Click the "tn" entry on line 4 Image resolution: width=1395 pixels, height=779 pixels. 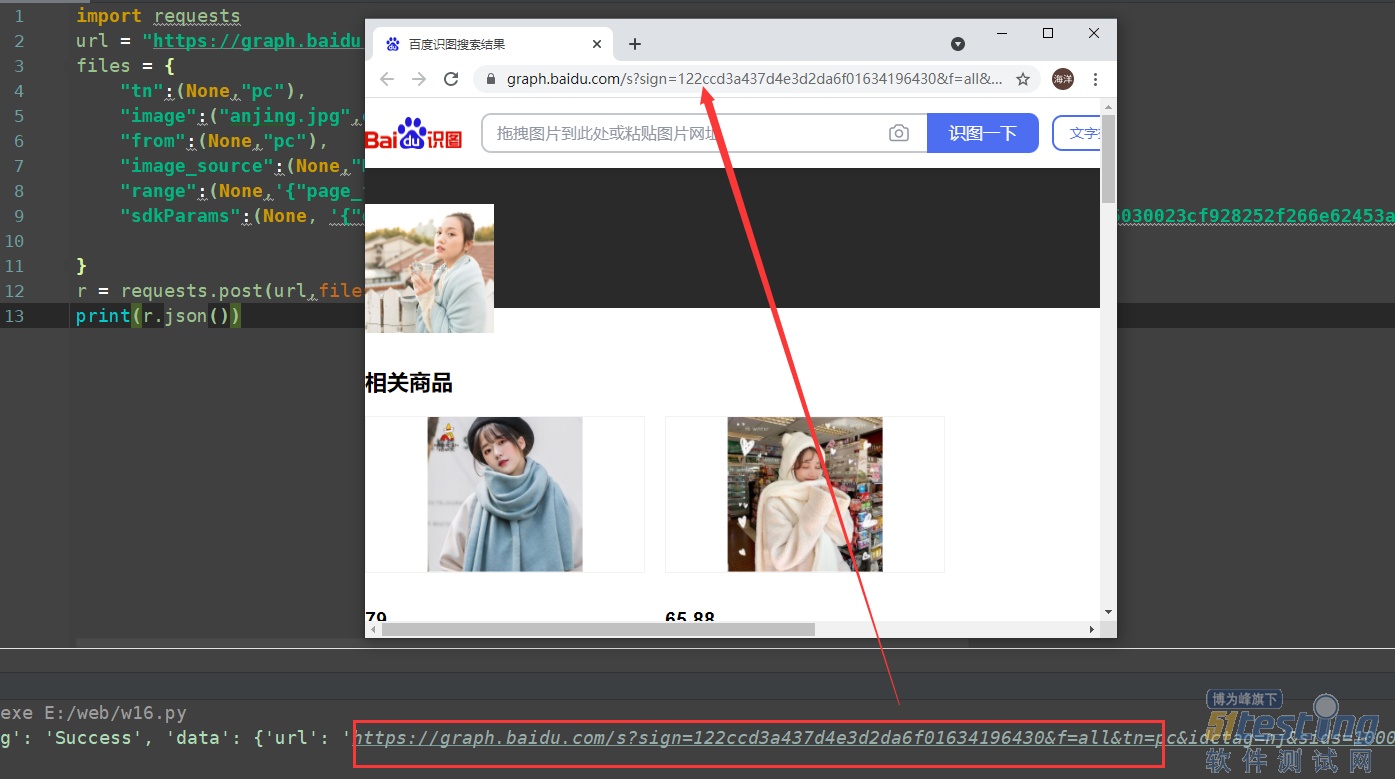(212, 91)
